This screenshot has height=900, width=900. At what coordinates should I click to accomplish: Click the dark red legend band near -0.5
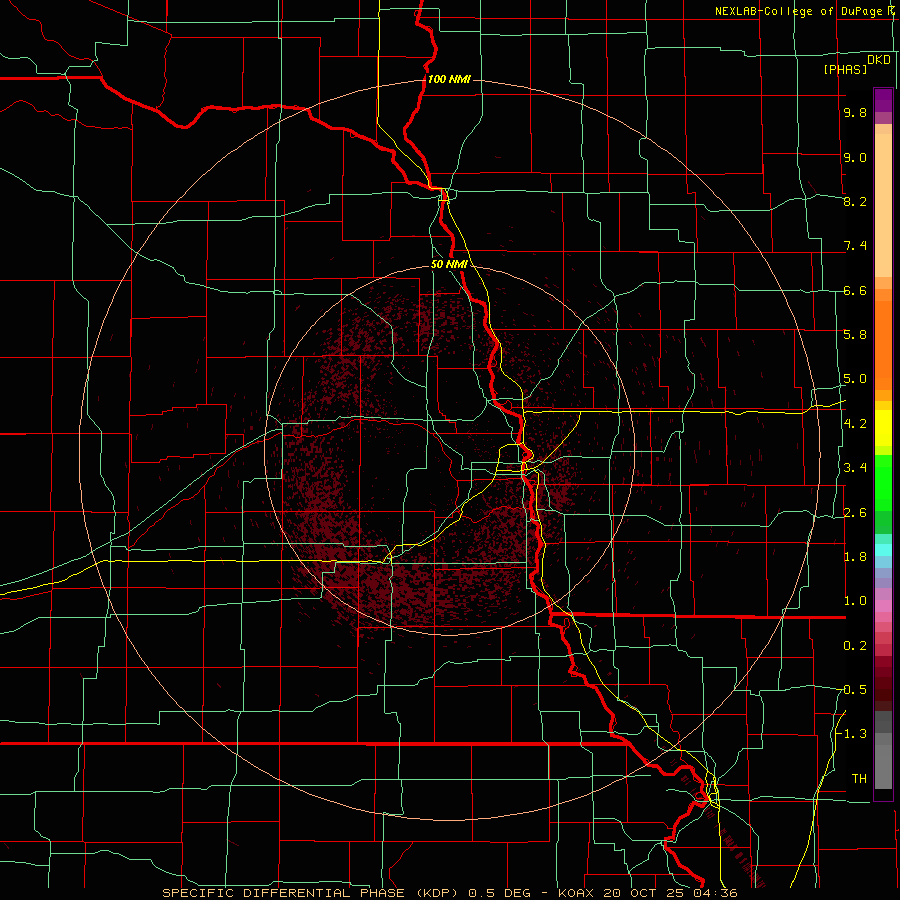(x=883, y=689)
